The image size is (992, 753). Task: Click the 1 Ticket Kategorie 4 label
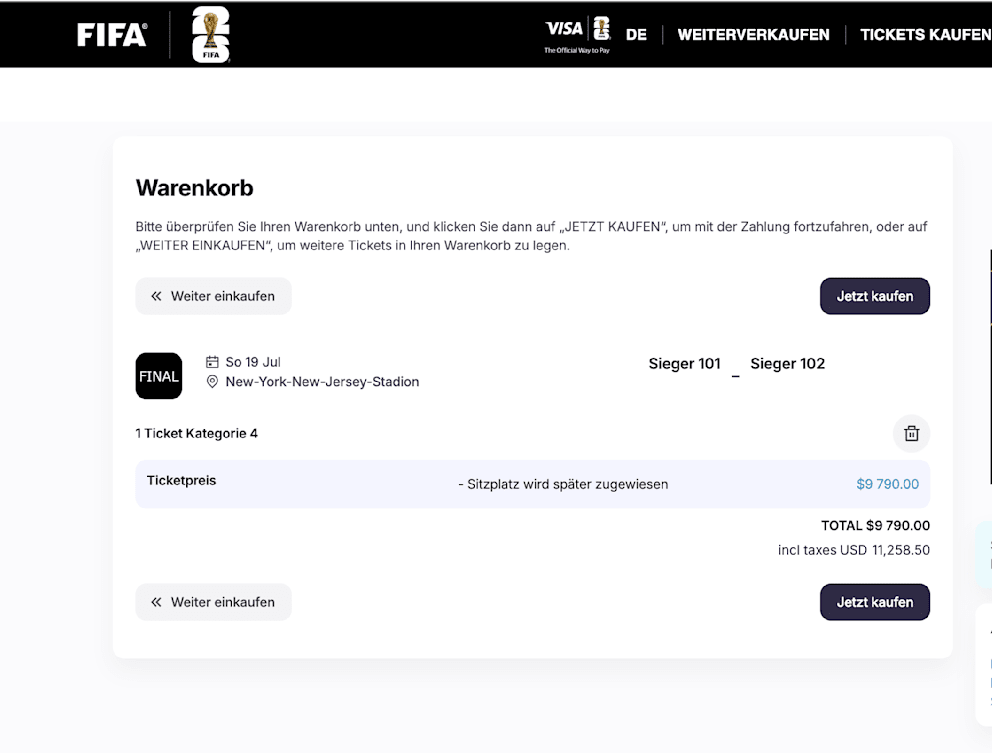pyautogui.click(x=197, y=433)
